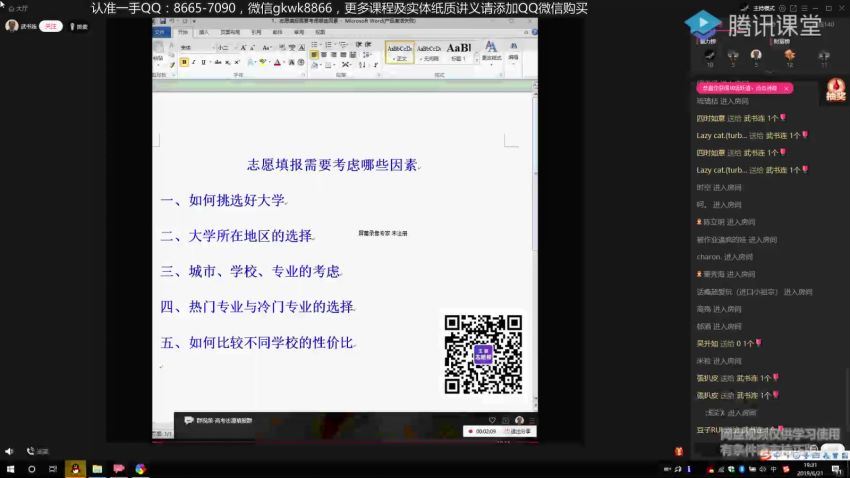Toggle Bold formatting in Word ribbon
The height and width of the screenshot is (478, 850).
click(184, 62)
